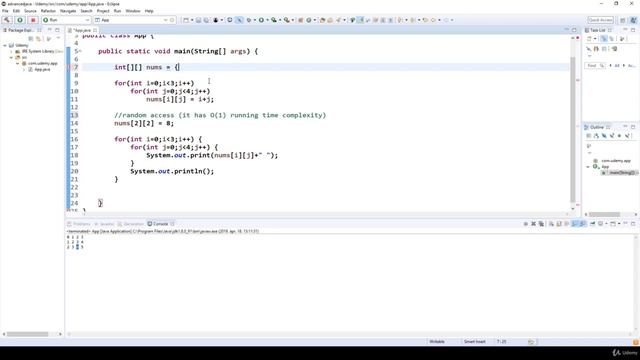Click the New Task icon in Task List
Viewport: 640px width, 360px height.
tap(589, 39)
